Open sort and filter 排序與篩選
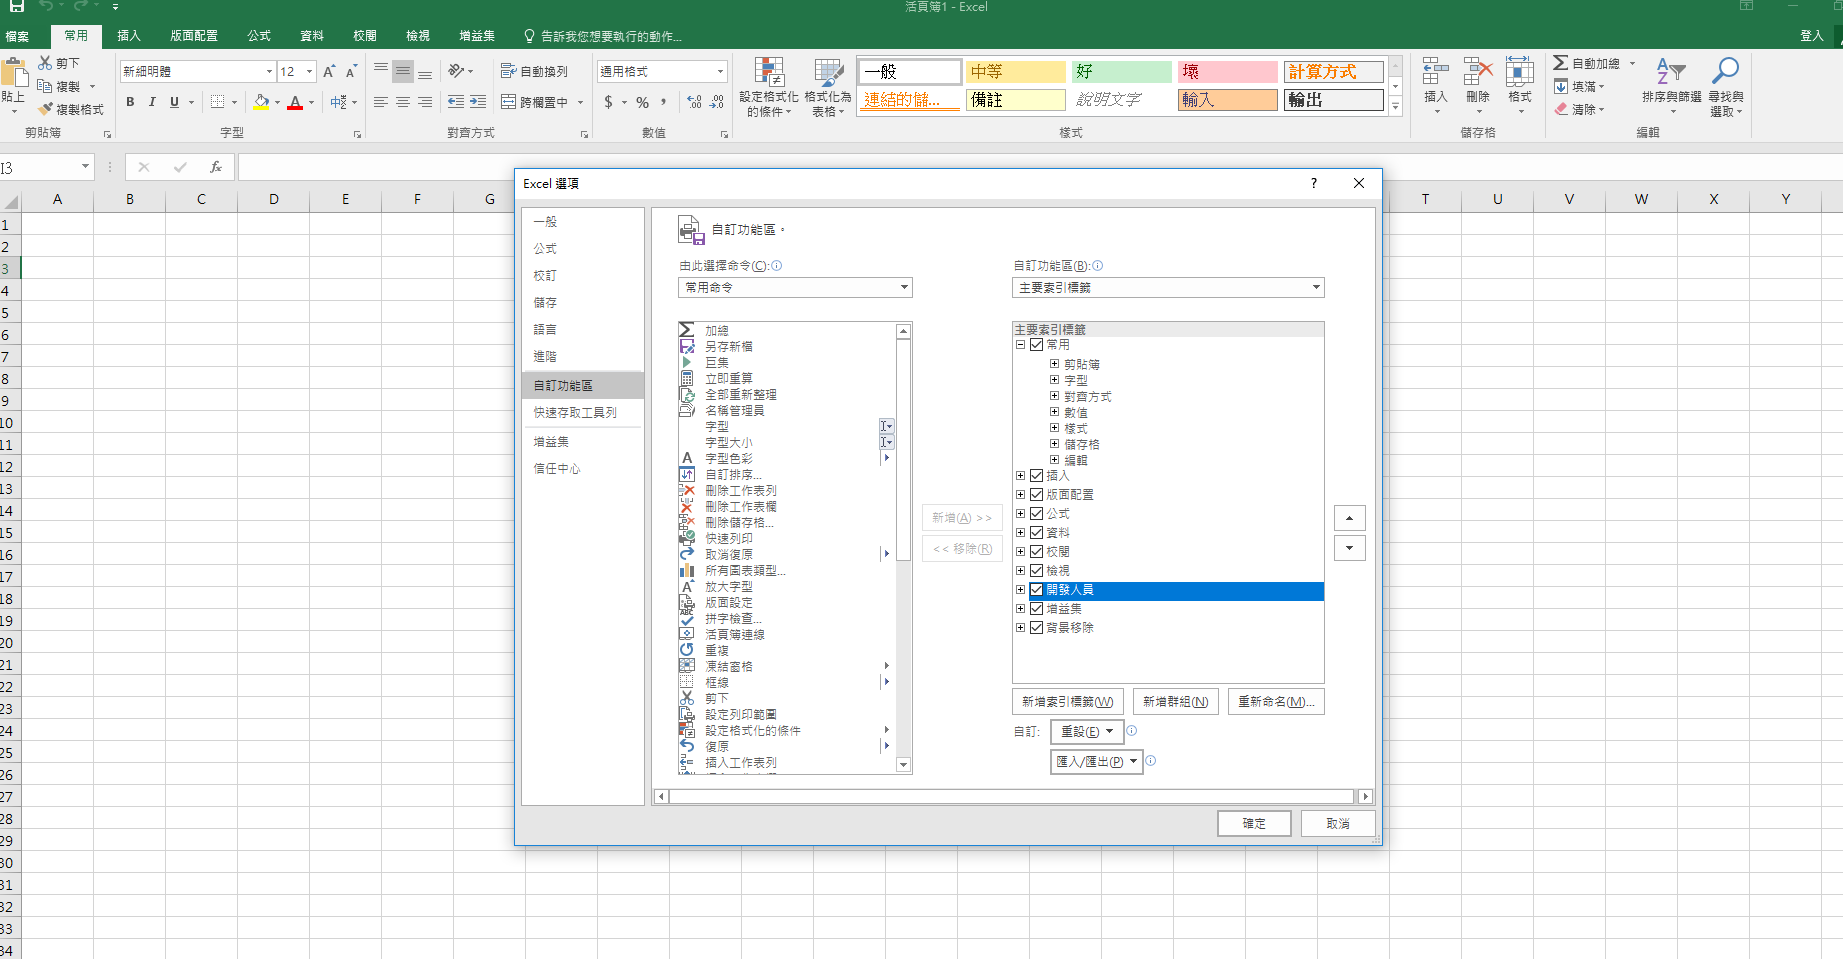1843x959 pixels. click(1671, 86)
